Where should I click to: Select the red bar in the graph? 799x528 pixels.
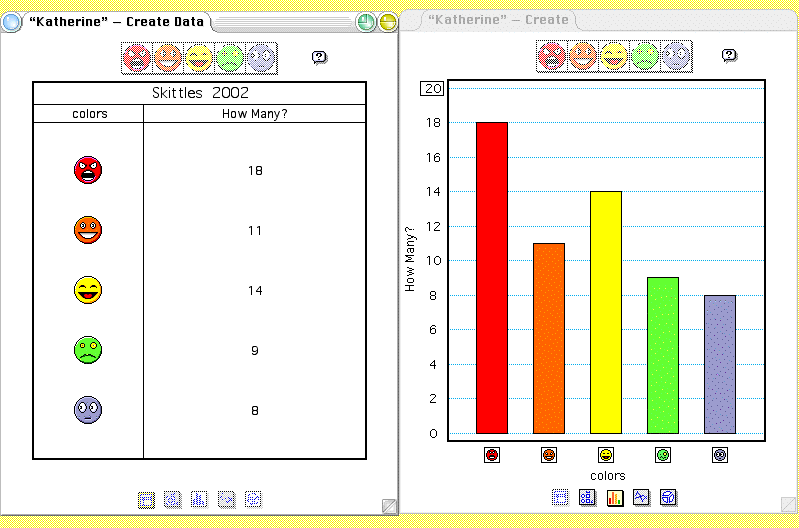492,278
